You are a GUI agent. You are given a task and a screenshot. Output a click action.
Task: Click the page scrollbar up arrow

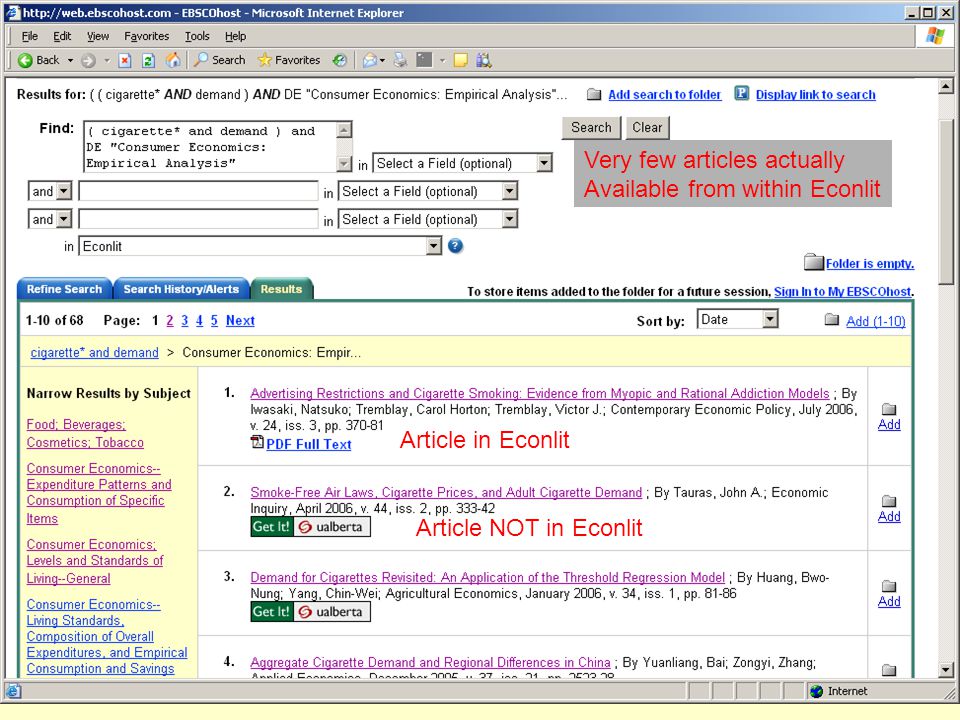point(946,86)
